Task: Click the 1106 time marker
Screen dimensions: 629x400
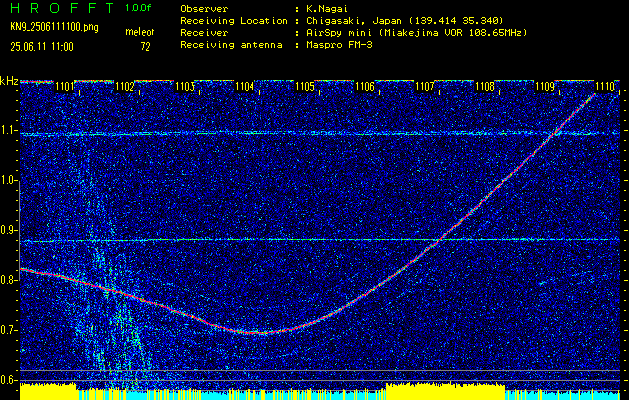Action: coord(365,87)
